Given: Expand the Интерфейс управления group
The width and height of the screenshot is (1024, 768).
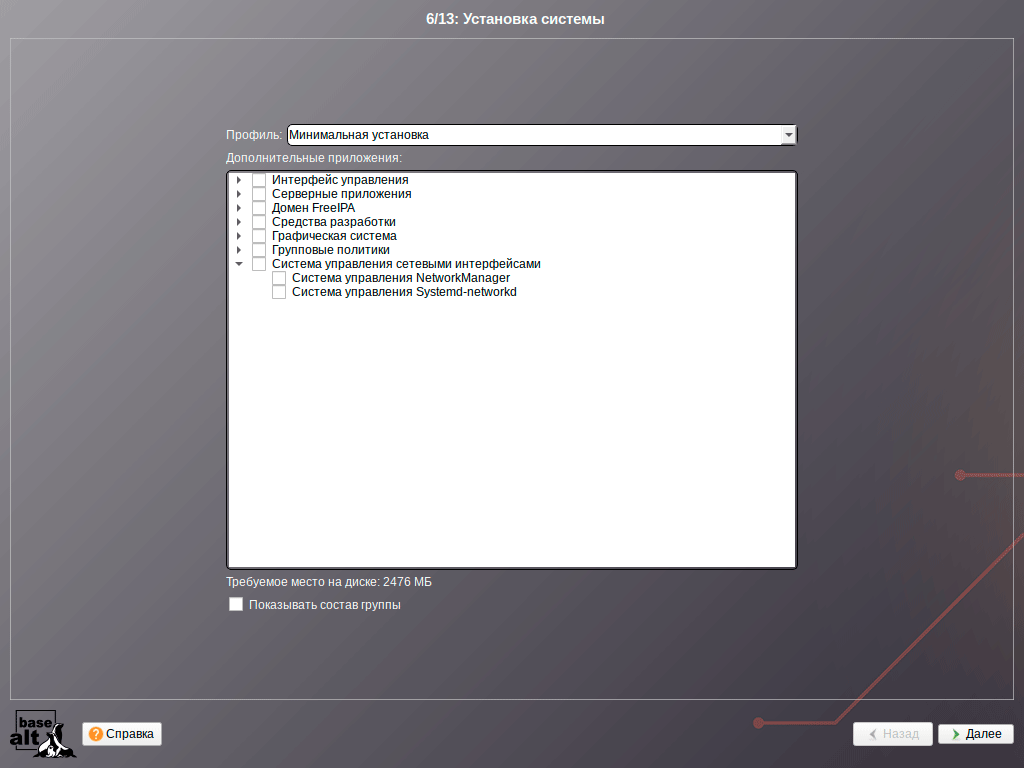Looking at the screenshot, I should tap(239, 180).
